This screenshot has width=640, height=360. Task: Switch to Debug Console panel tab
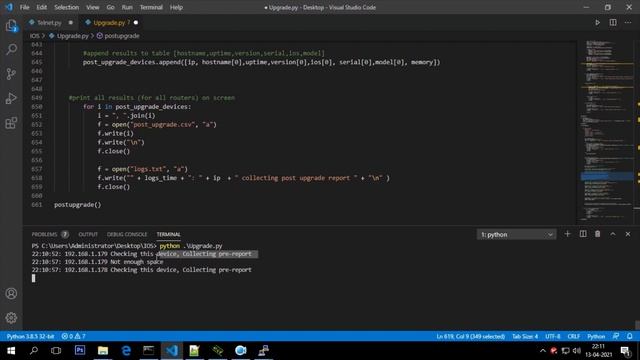coord(127,234)
